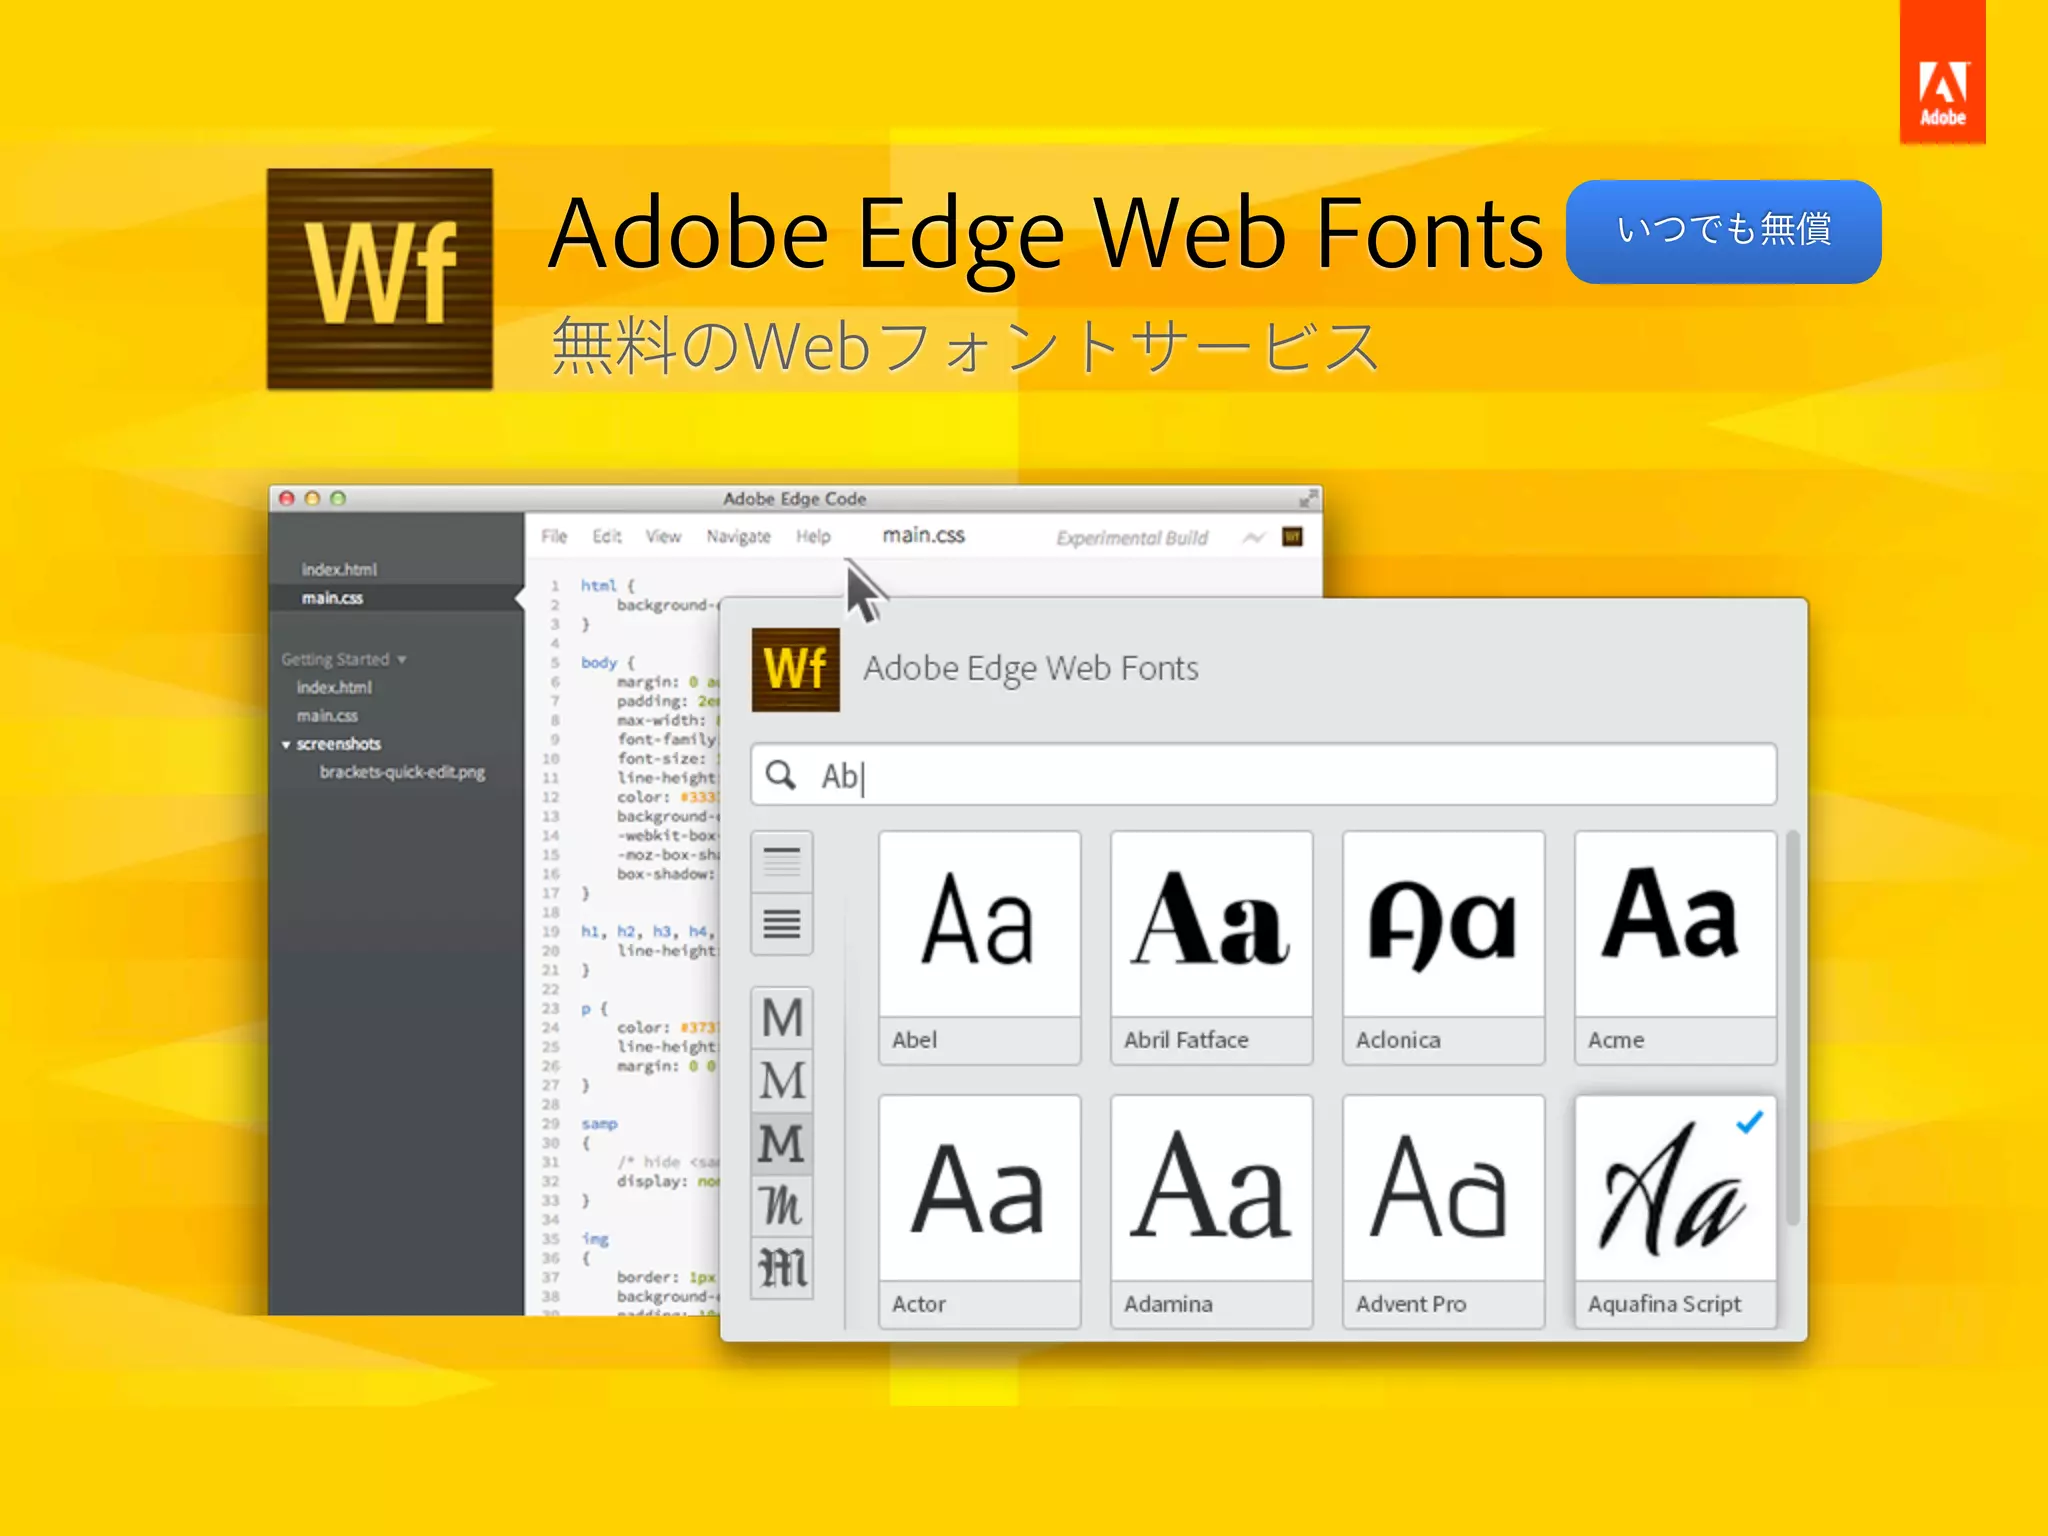
Task: Open brackets-quick-edit.png file
Action: pyautogui.click(x=402, y=772)
